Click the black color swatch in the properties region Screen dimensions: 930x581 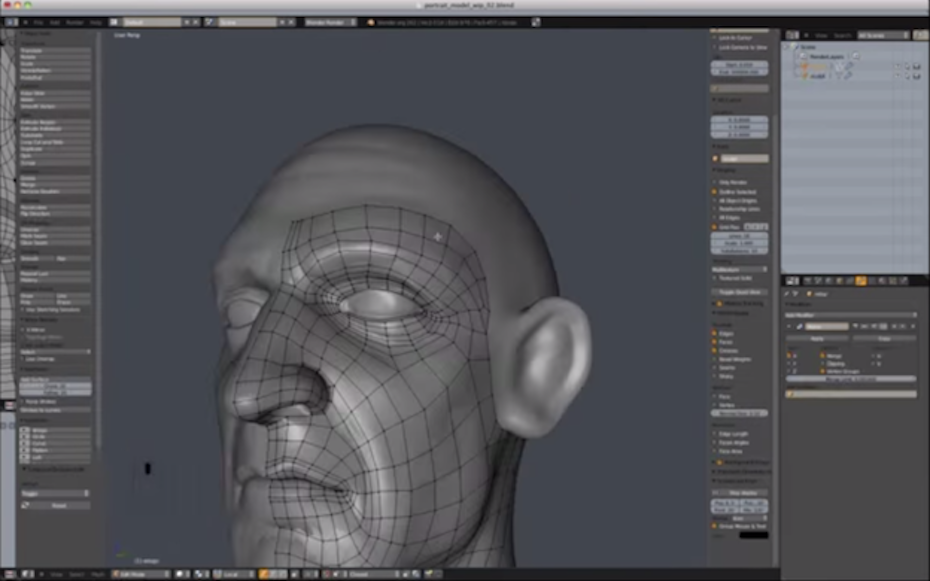click(753, 535)
